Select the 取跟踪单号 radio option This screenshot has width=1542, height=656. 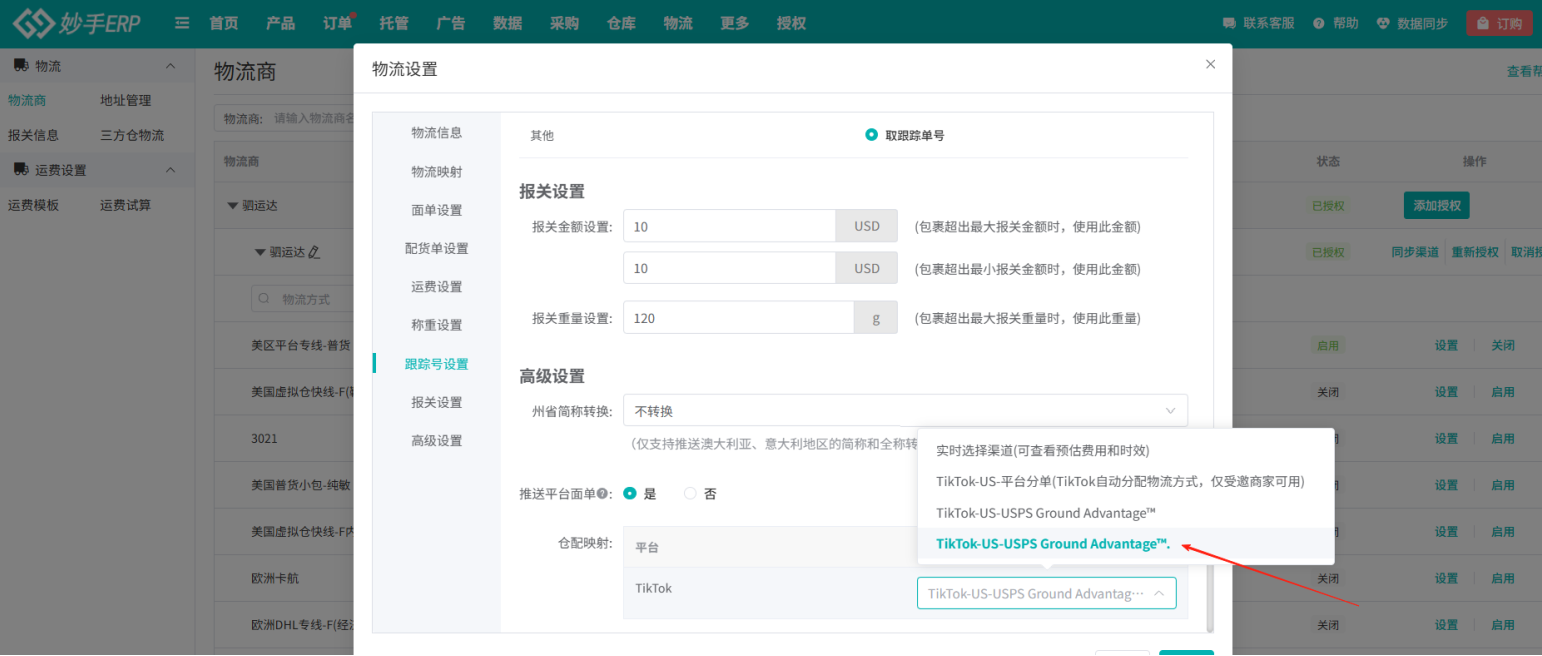click(871, 135)
